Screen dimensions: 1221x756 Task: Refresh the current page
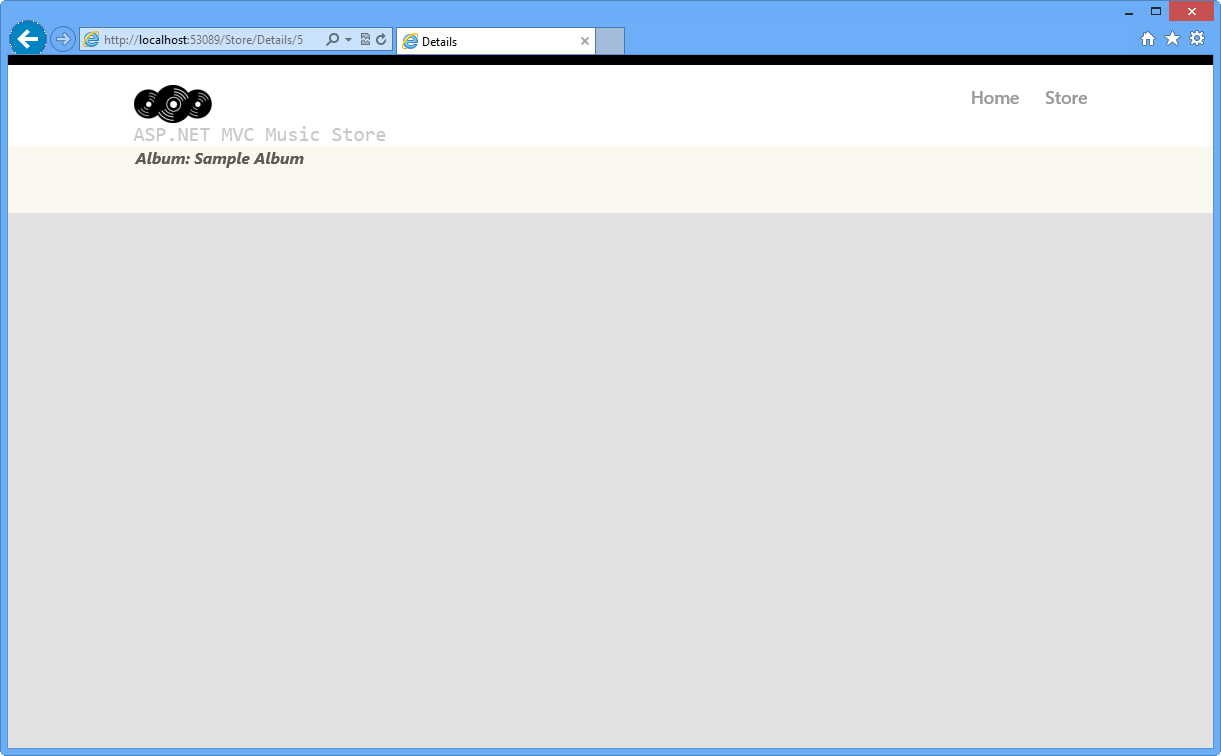(380, 39)
